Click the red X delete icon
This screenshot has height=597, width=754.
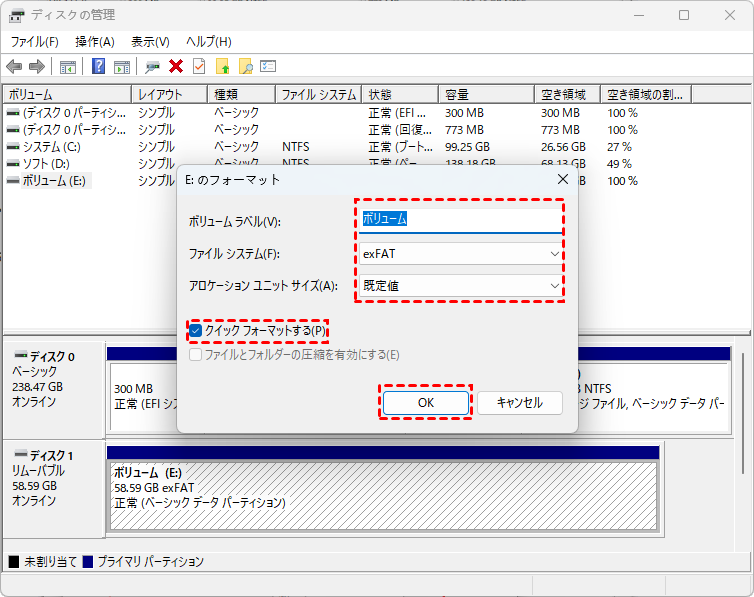pyautogui.click(x=176, y=67)
